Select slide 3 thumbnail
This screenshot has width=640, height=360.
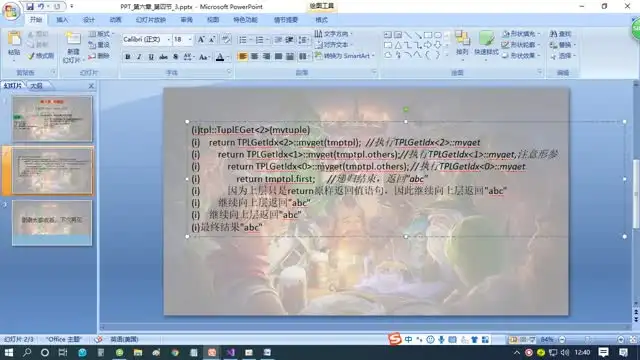coord(52,222)
